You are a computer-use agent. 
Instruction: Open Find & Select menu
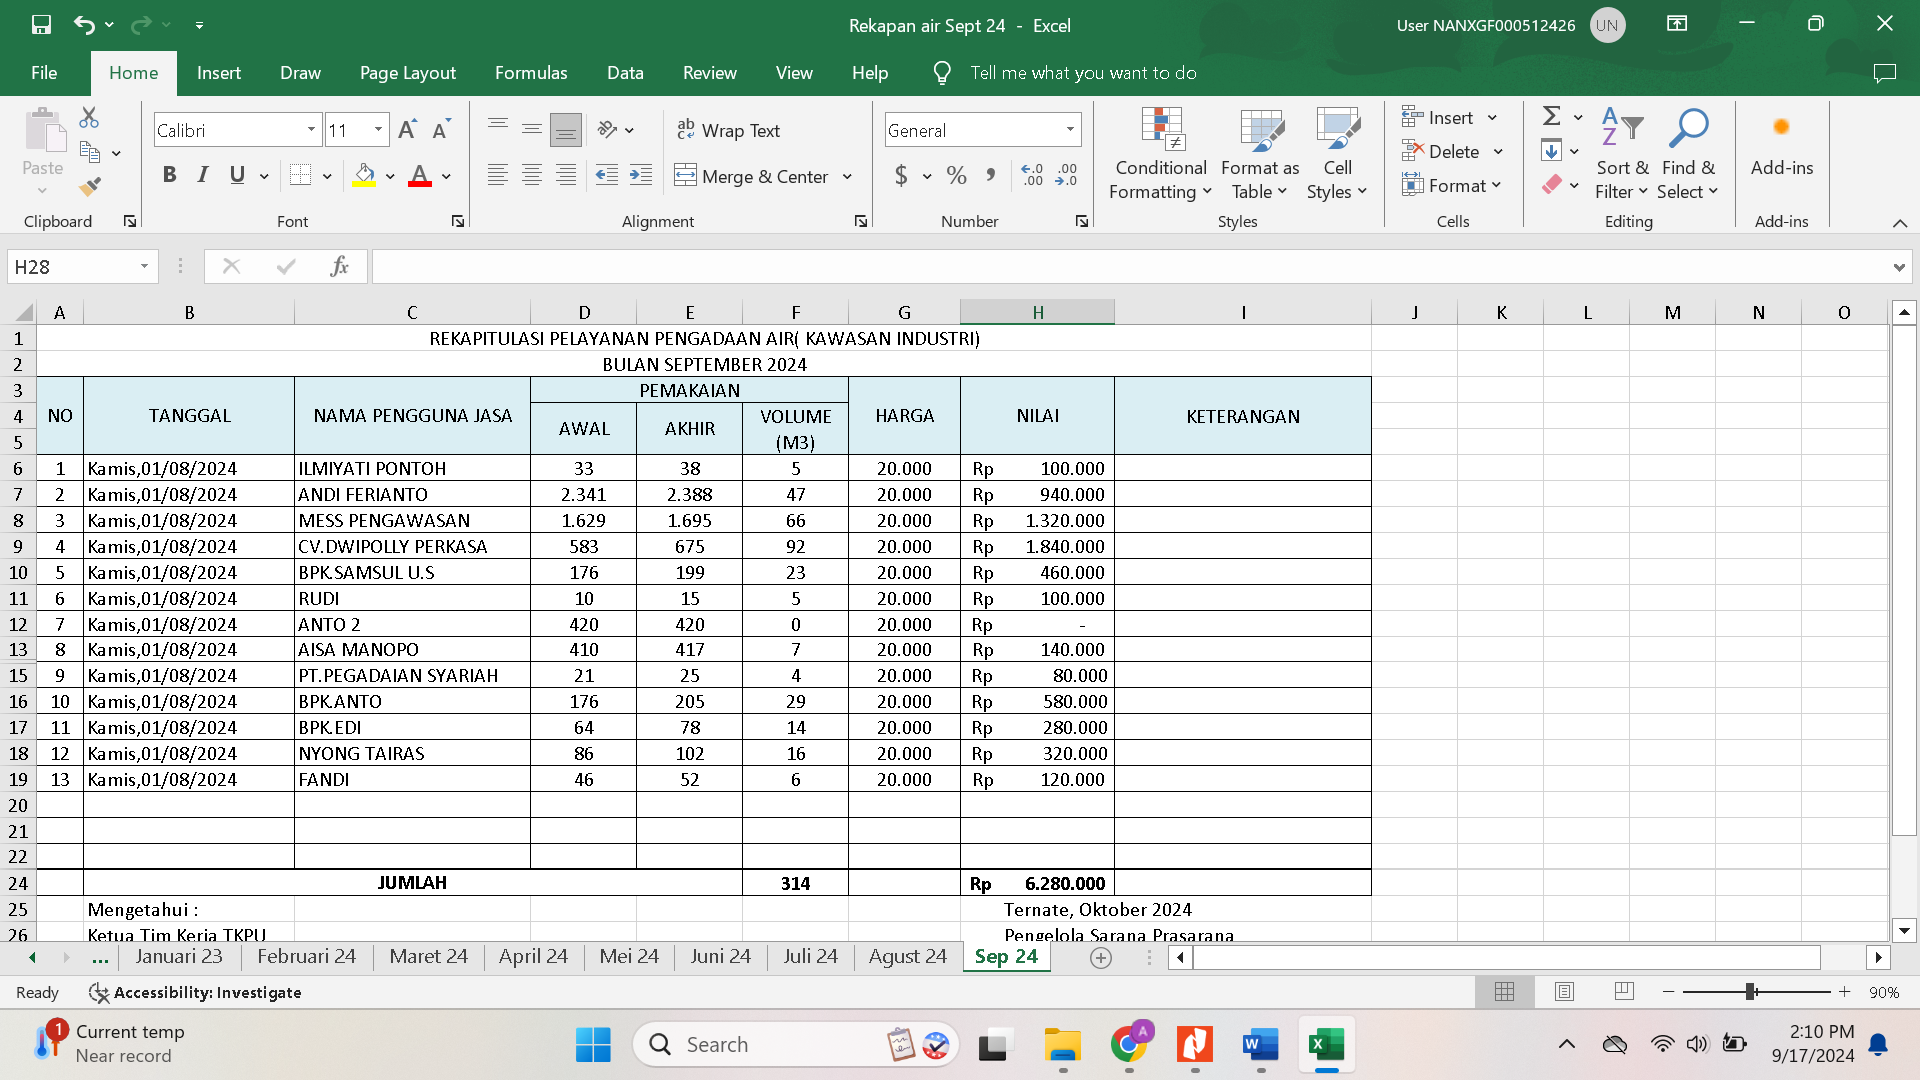click(1688, 154)
